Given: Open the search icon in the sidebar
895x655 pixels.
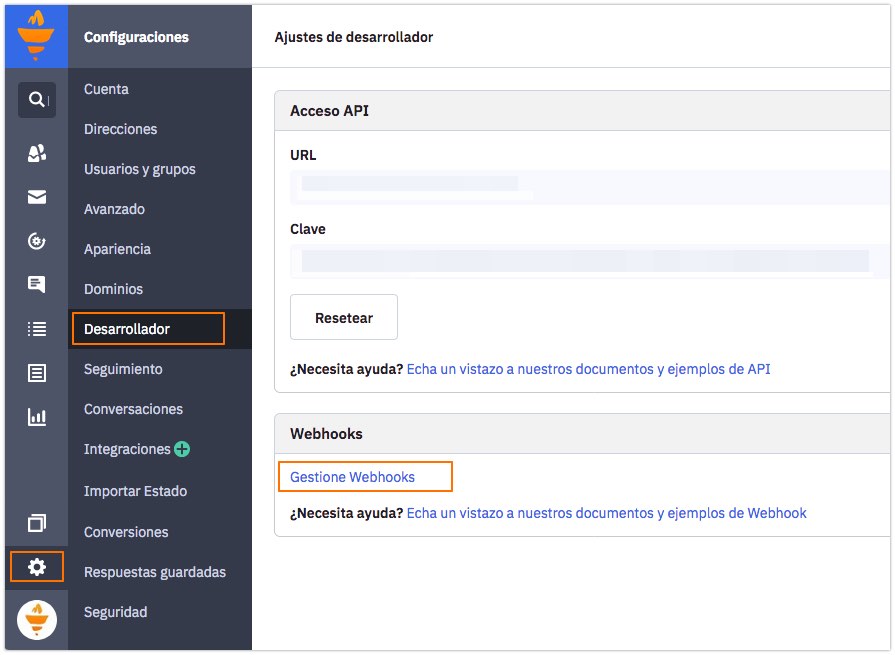Looking at the screenshot, I should click(x=37, y=100).
